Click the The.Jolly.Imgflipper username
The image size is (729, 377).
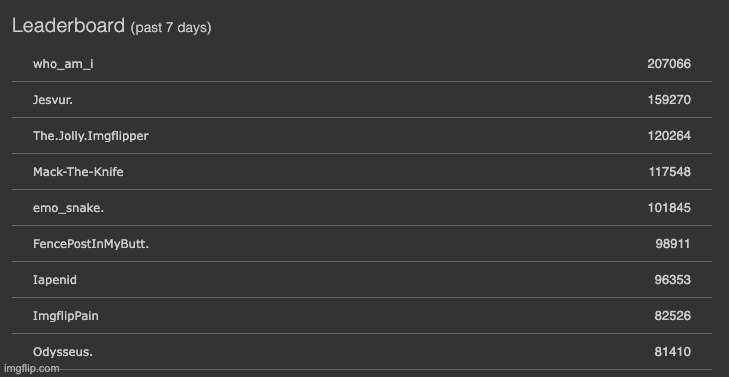91,136
